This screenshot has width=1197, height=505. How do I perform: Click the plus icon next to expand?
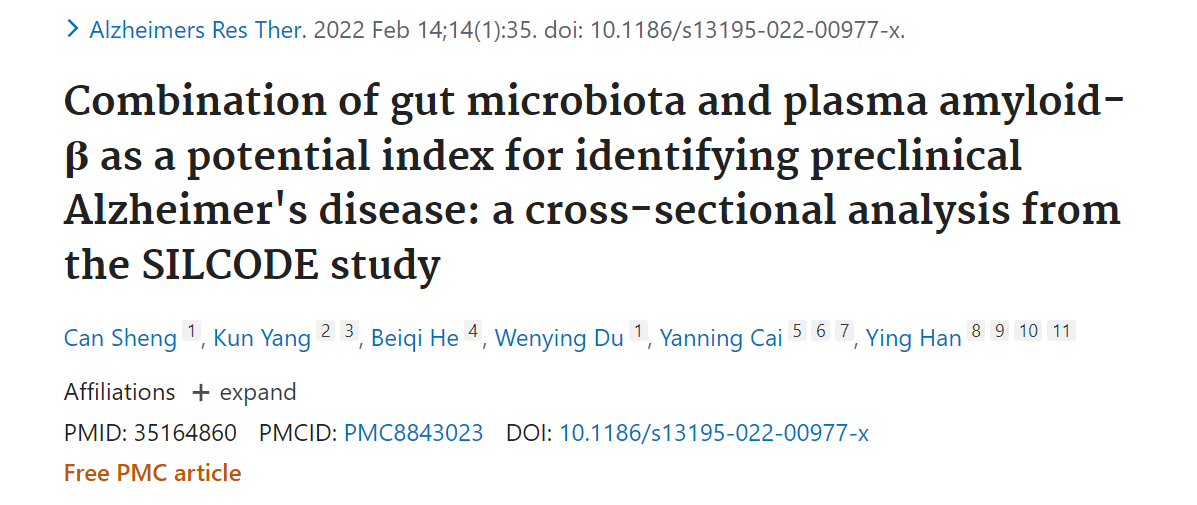[x=201, y=393]
